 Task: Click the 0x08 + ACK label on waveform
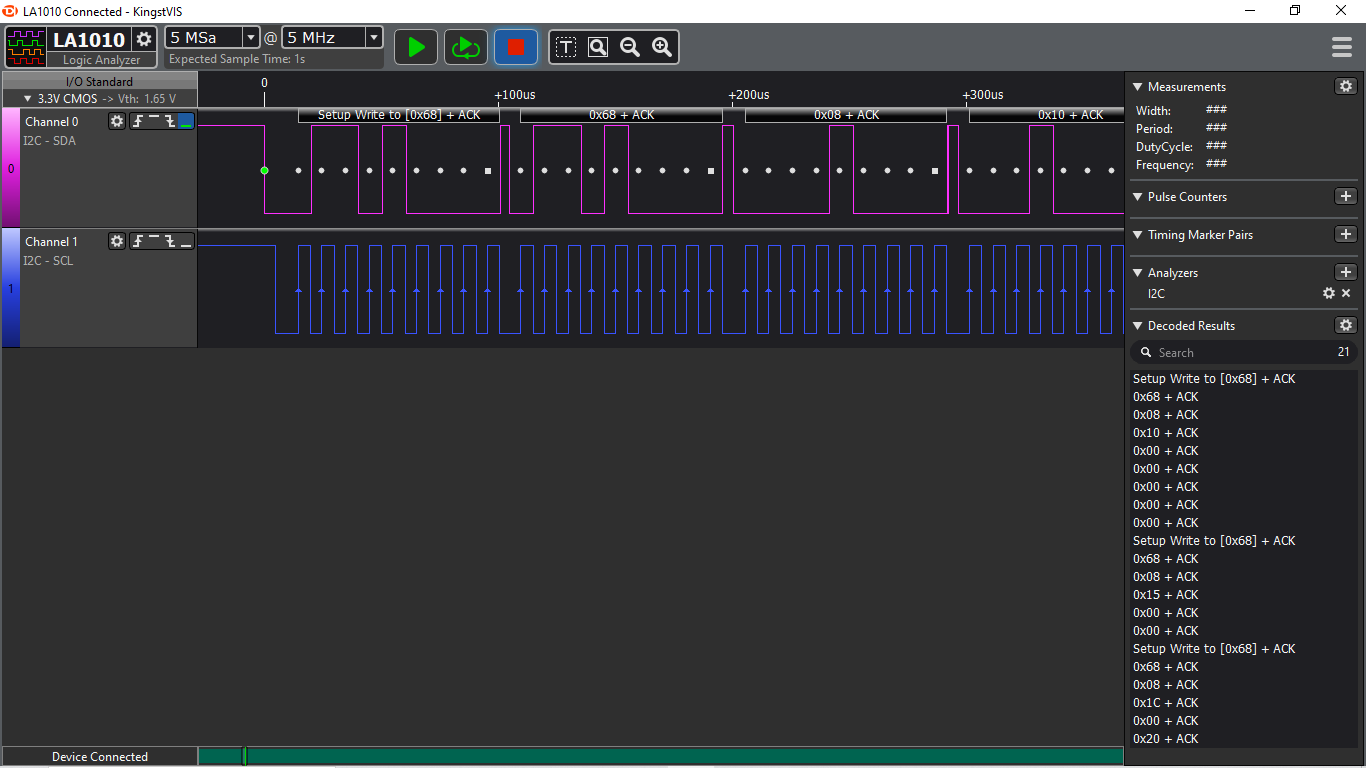pyautogui.click(x=846, y=115)
